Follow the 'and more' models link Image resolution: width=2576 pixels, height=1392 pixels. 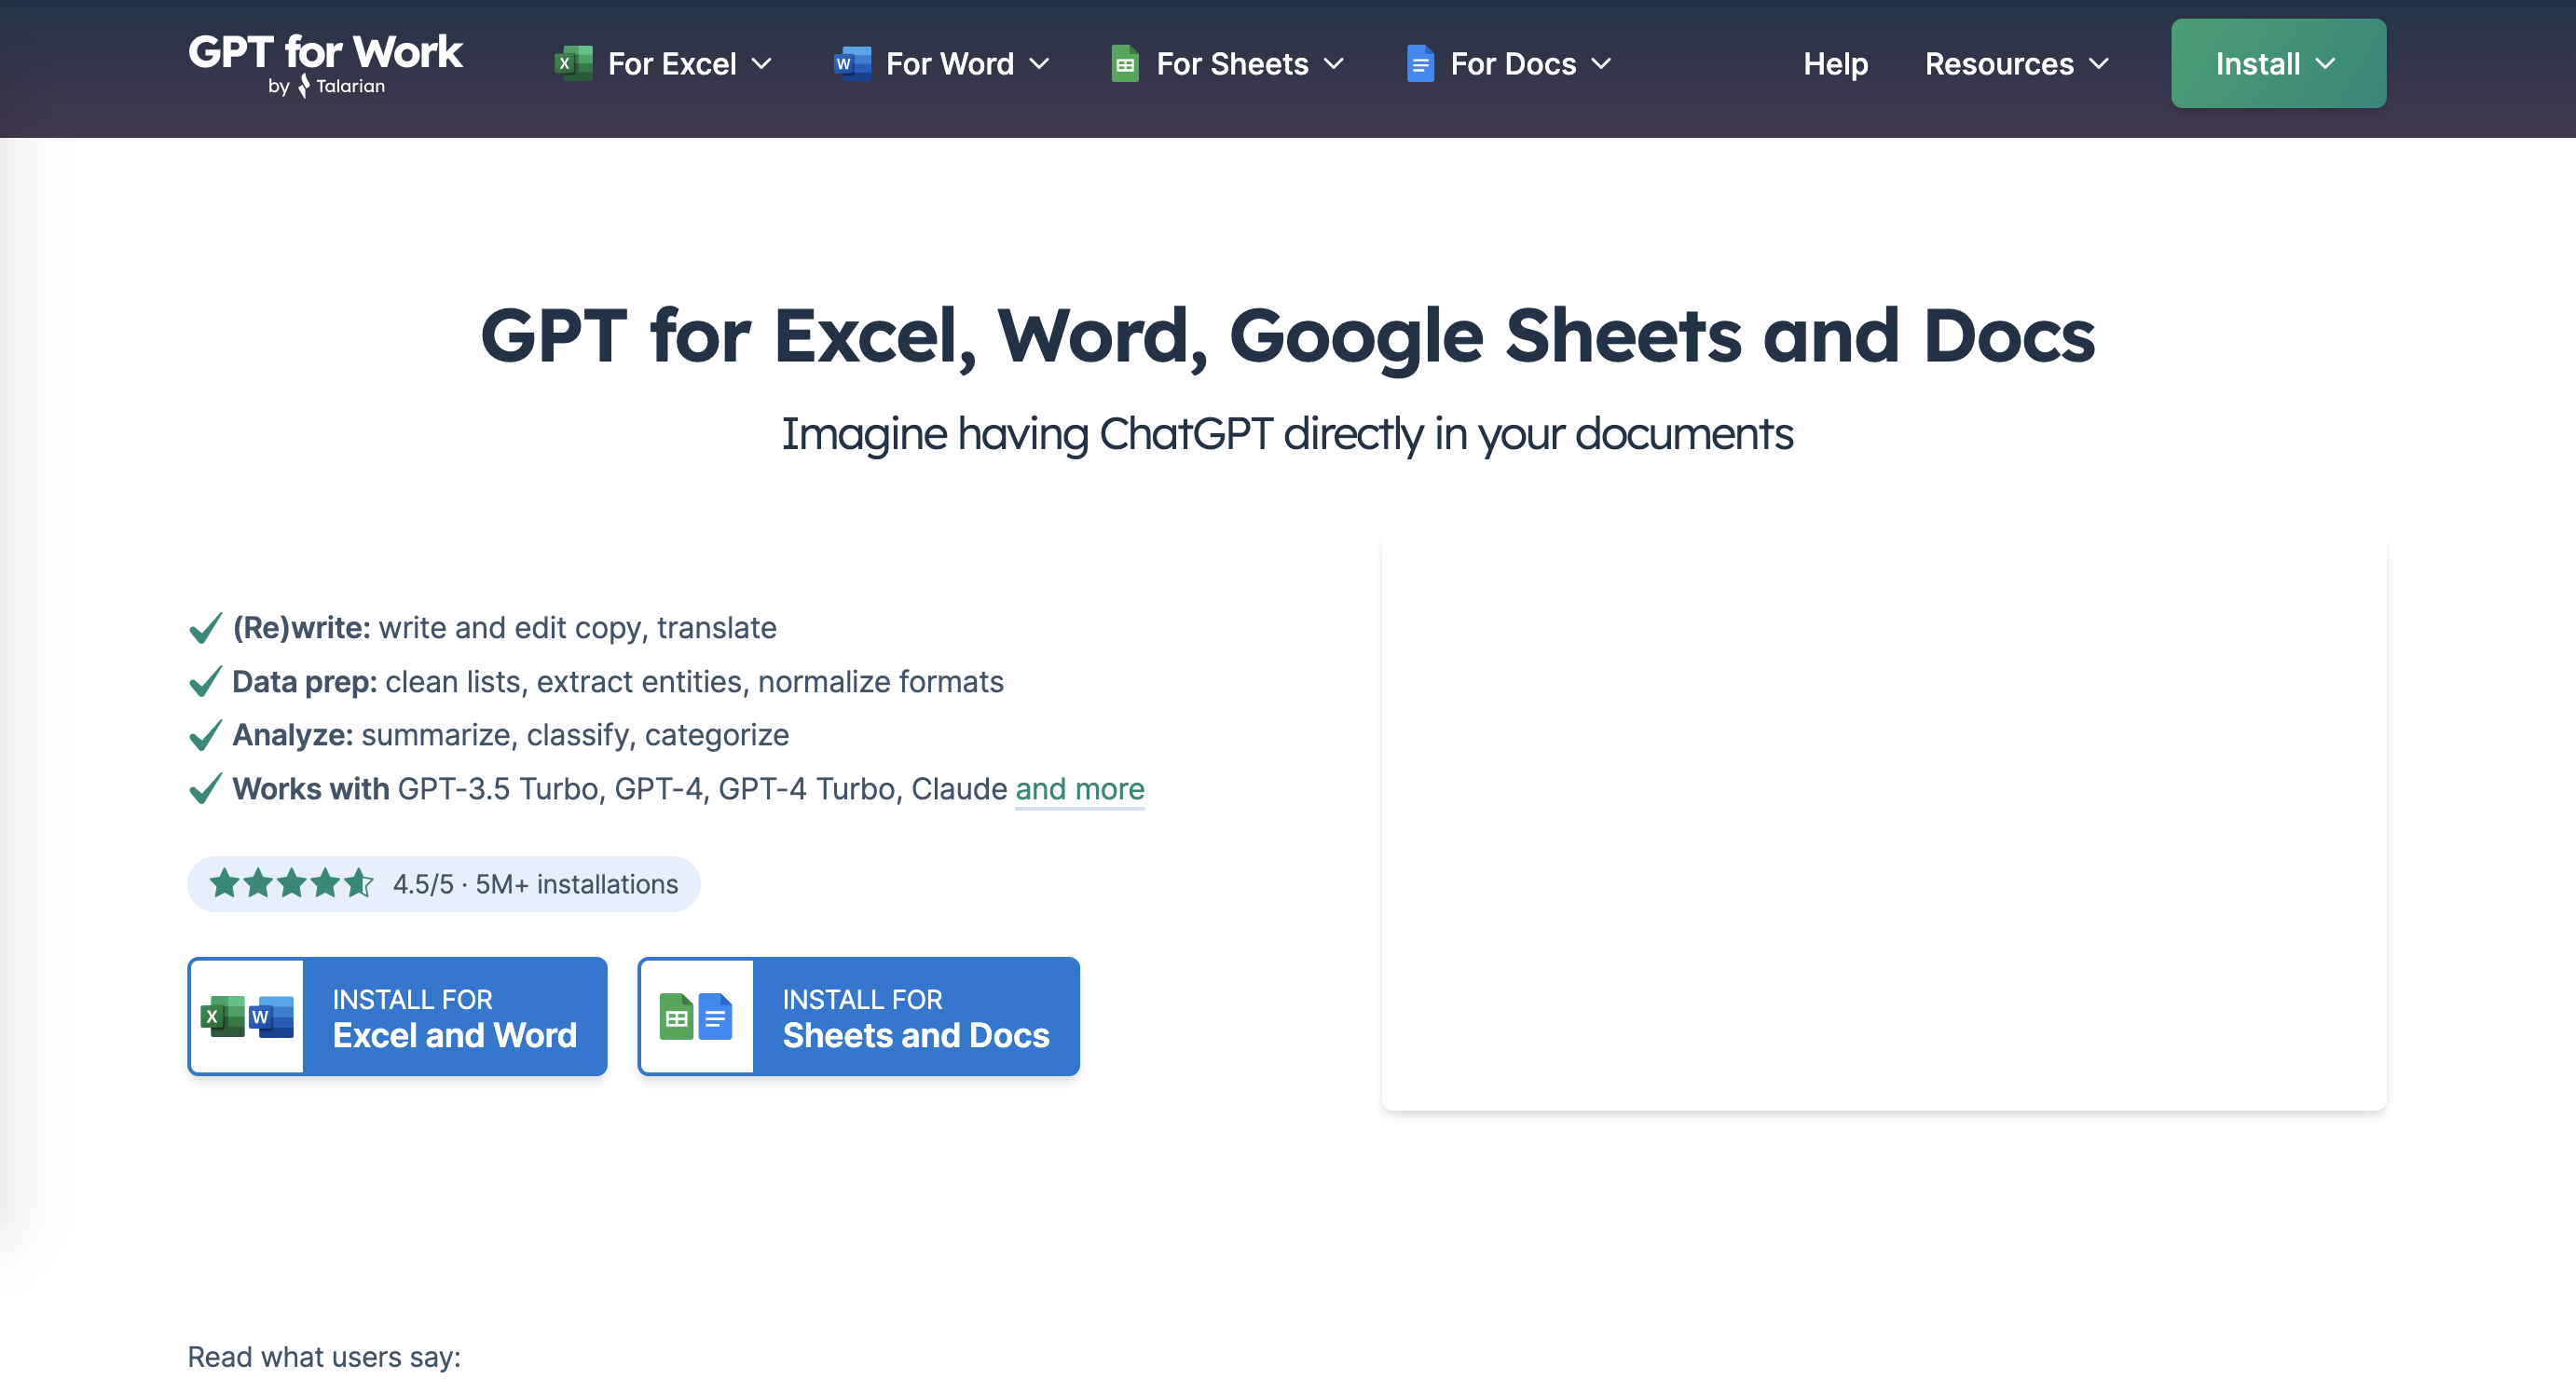(1080, 789)
